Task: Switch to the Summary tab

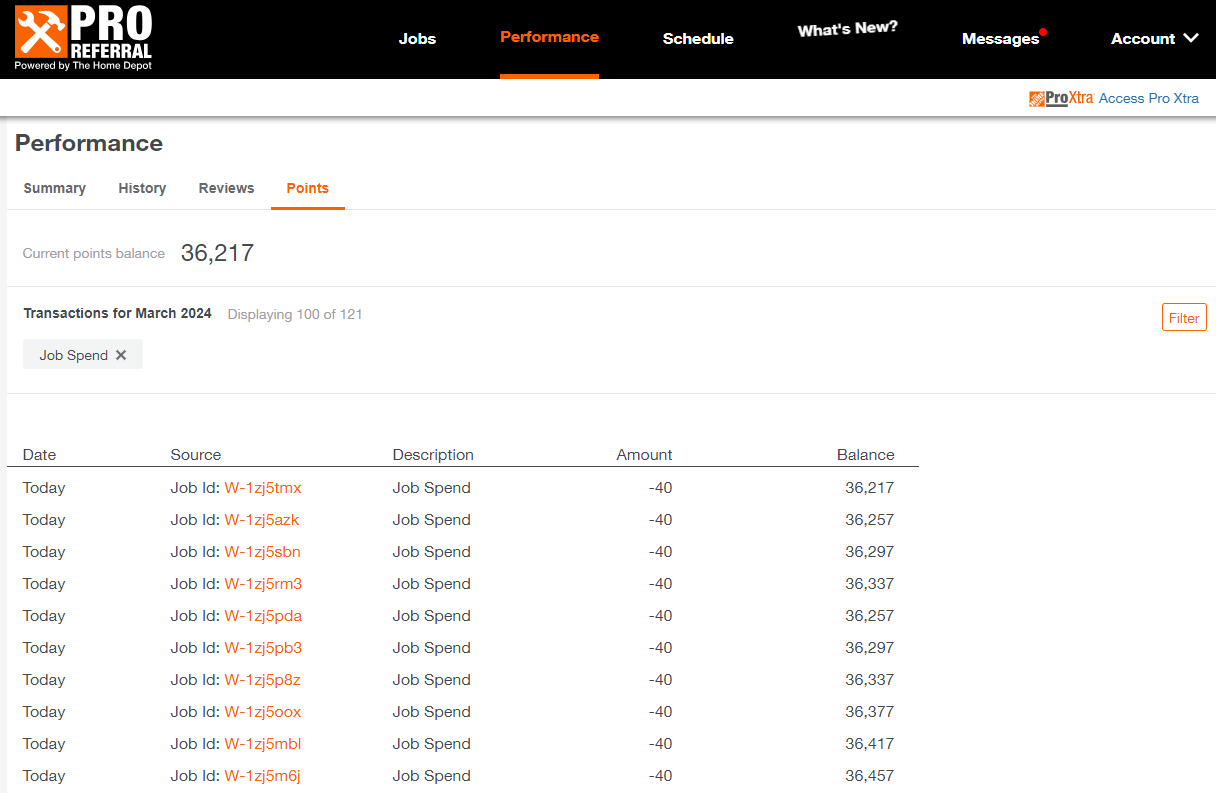Action: pyautogui.click(x=54, y=188)
